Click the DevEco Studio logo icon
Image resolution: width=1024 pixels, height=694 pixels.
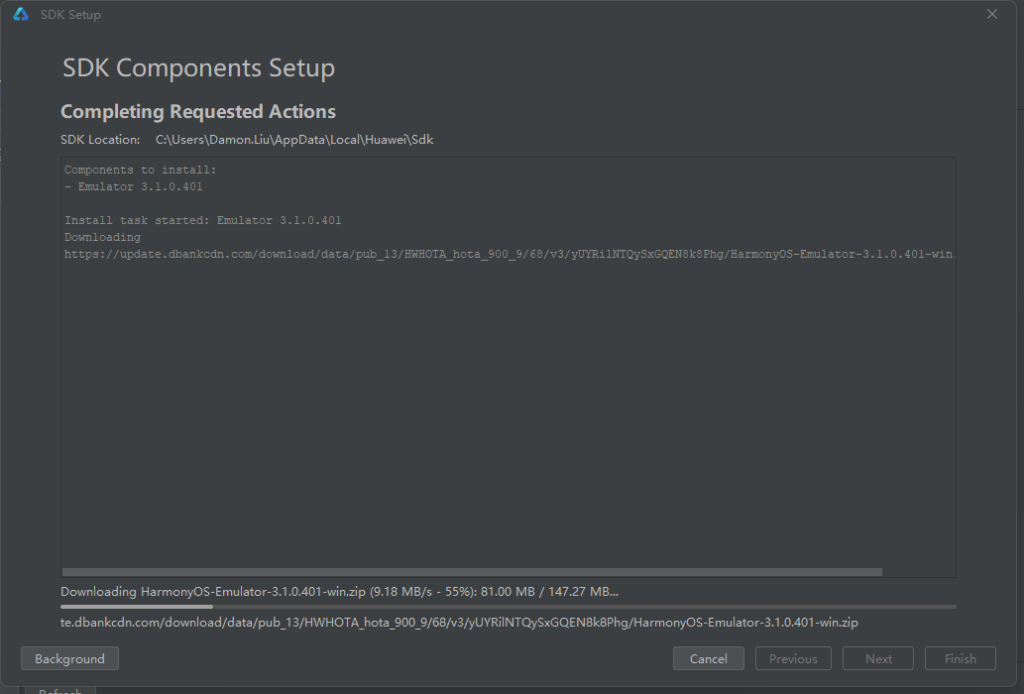[21, 14]
